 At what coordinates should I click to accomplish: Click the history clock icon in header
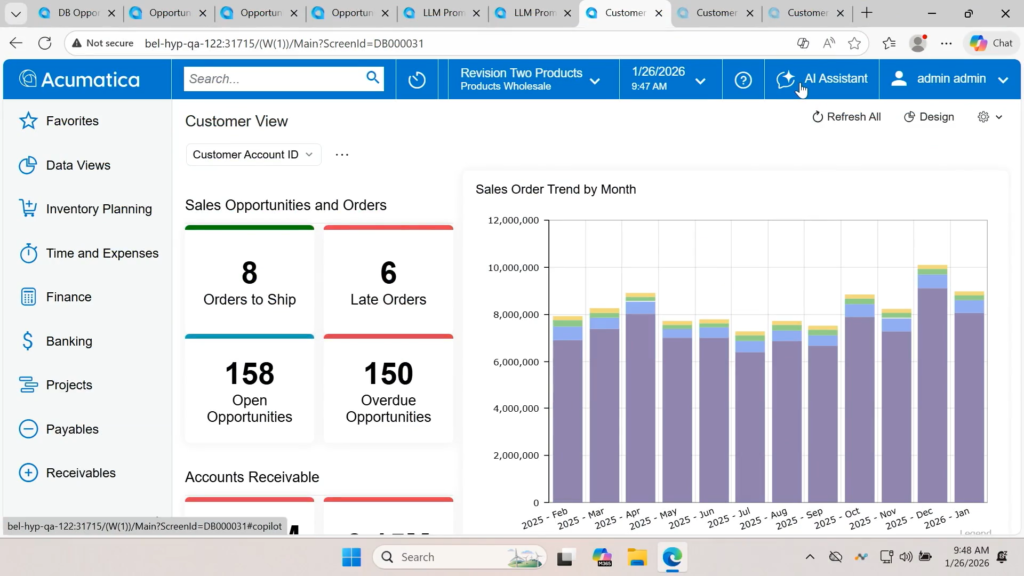(x=417, y=80)
